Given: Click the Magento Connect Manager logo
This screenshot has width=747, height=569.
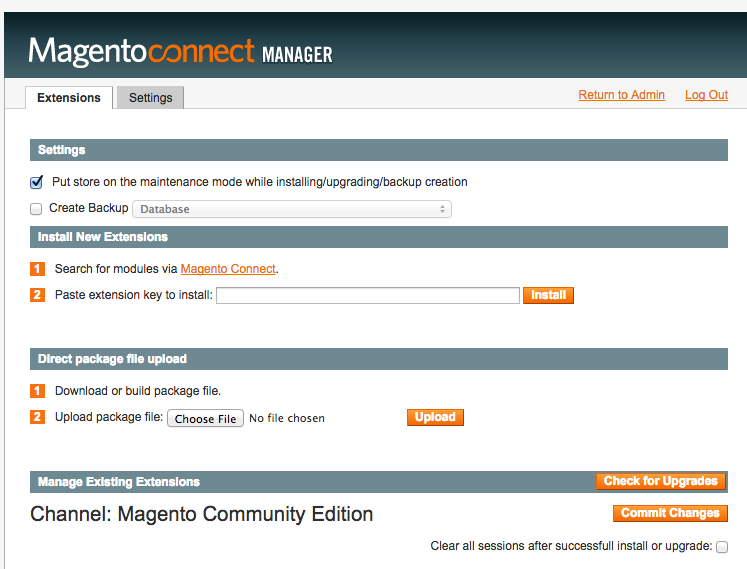Looking at the screenshot, I should 181,51.
